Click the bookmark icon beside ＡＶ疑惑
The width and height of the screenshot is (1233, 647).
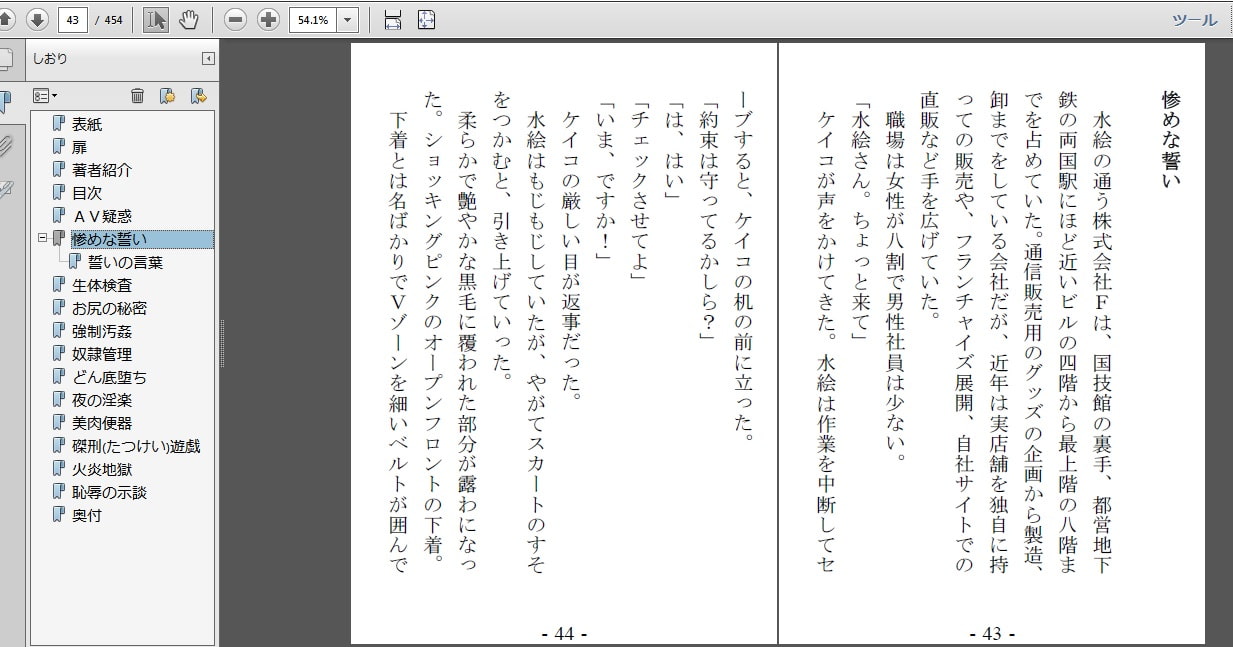(59, 216)
